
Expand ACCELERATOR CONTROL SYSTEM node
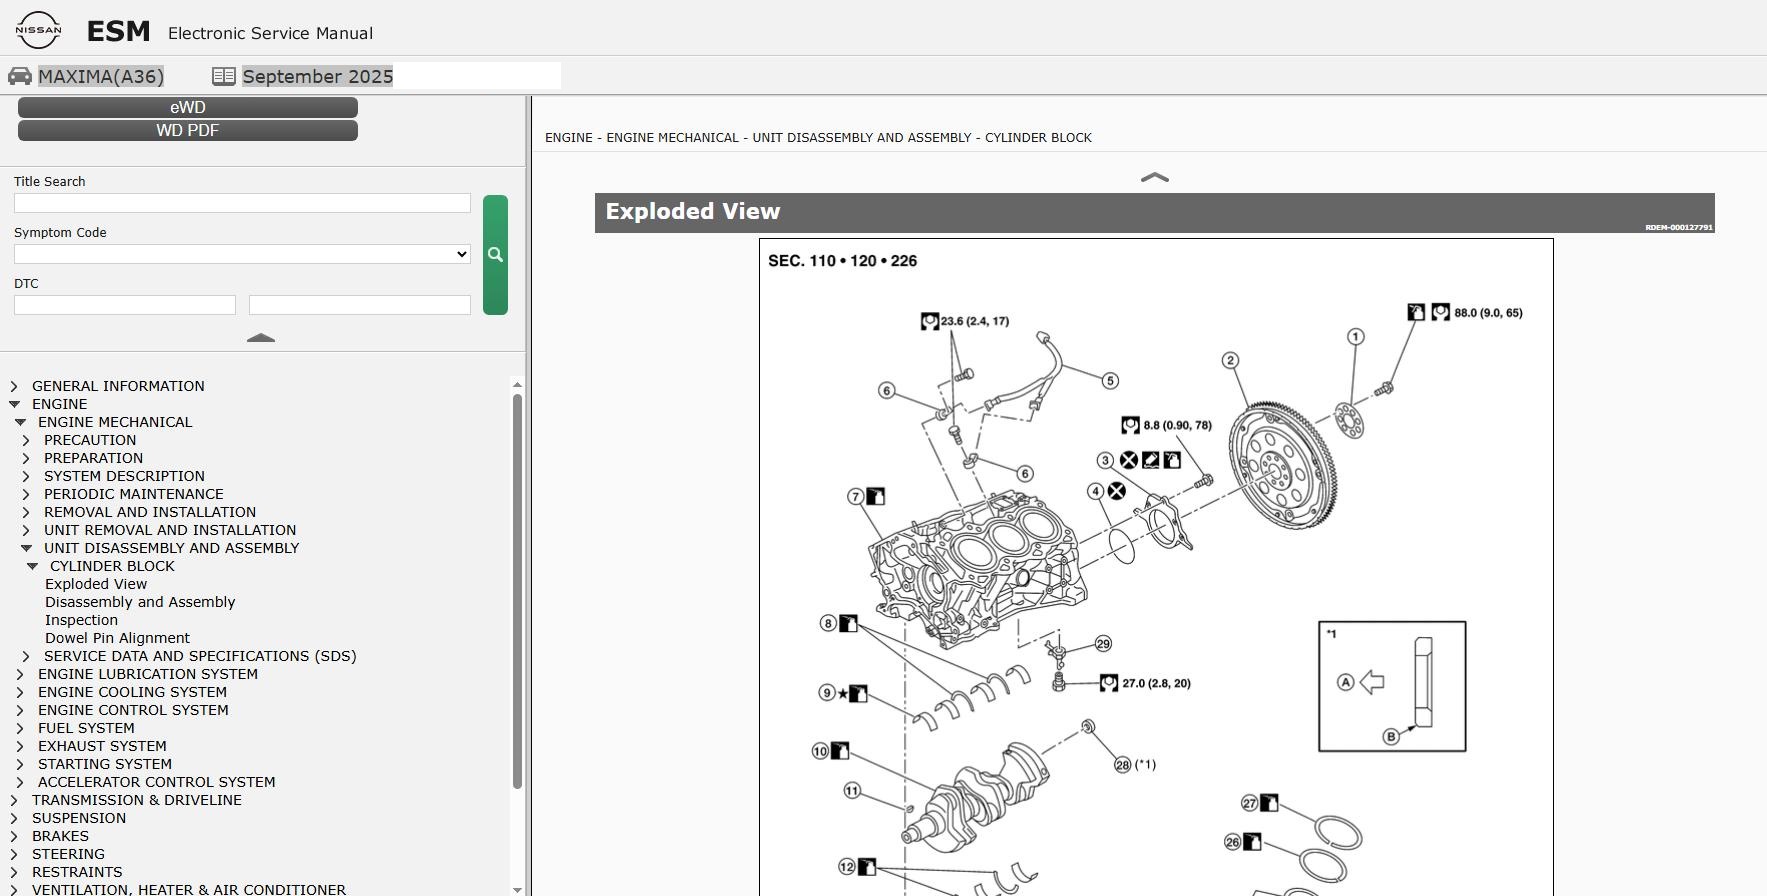pos(20,782)
